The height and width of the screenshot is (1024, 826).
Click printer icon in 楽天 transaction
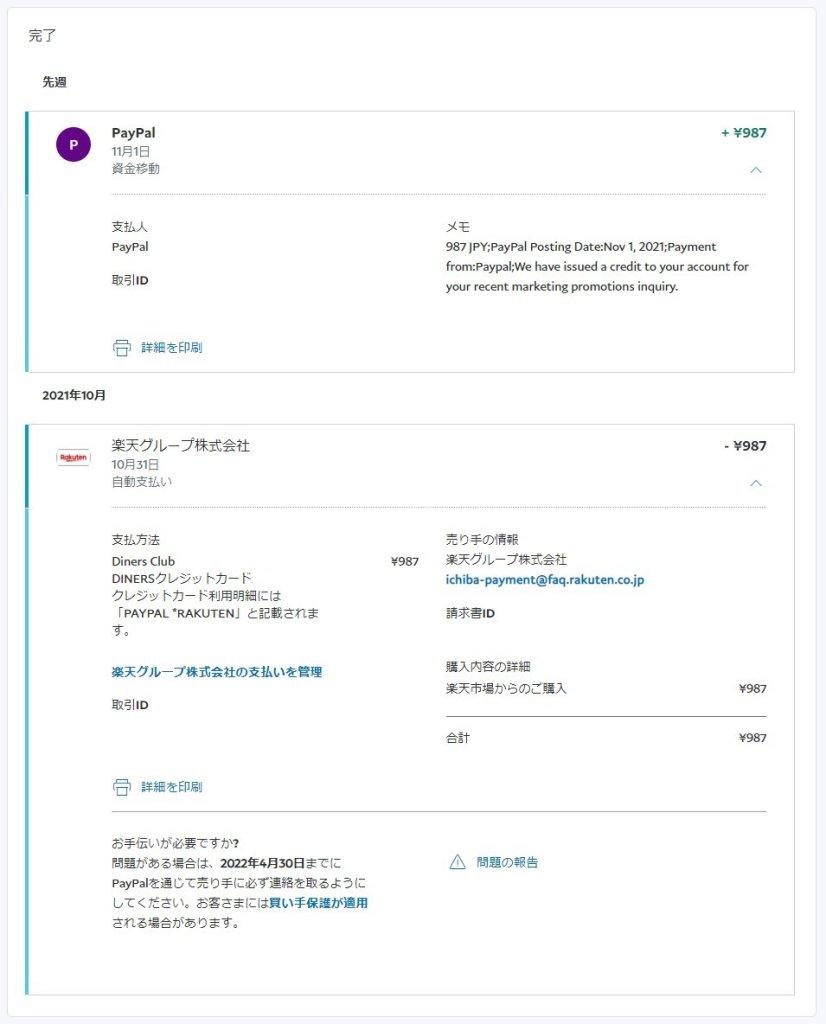point(121,787)
